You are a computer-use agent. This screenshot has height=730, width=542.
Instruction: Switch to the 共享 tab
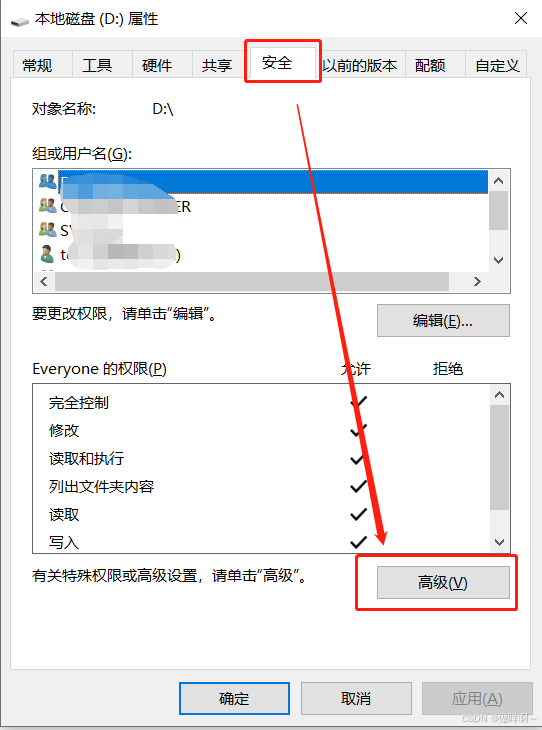tap(217, 65)
